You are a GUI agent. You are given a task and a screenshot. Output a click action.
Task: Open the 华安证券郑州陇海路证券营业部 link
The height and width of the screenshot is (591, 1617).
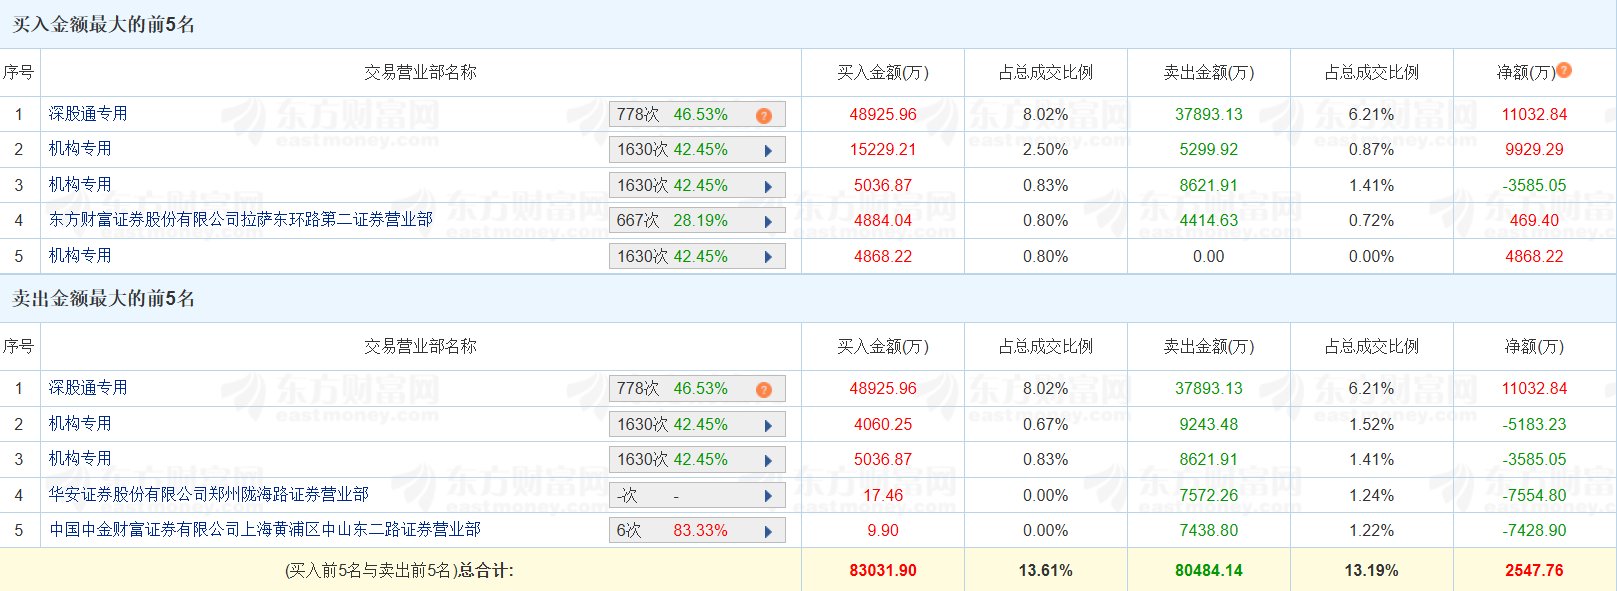coord(208,495)
